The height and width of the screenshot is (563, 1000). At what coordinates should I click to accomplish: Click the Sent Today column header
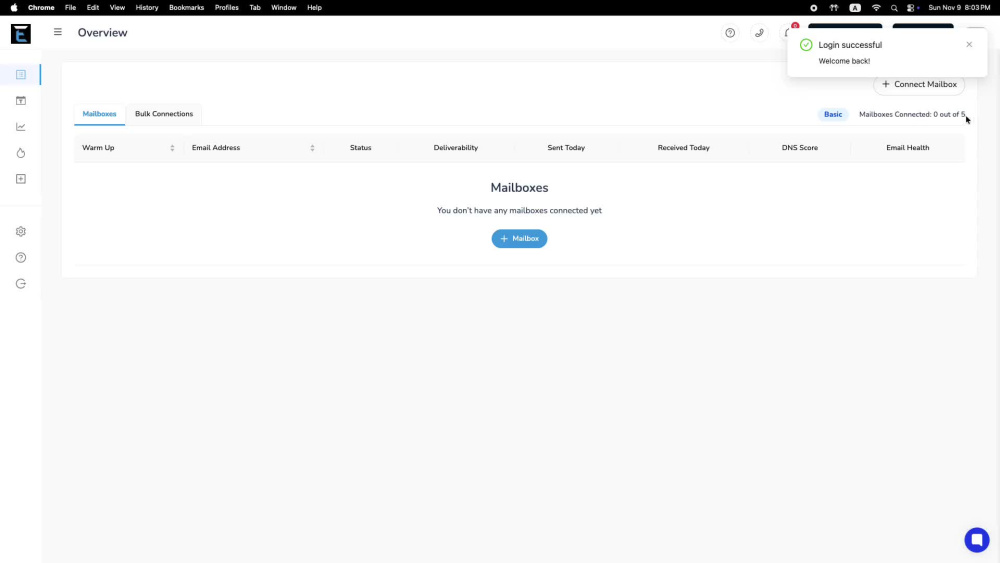[566, 148]
